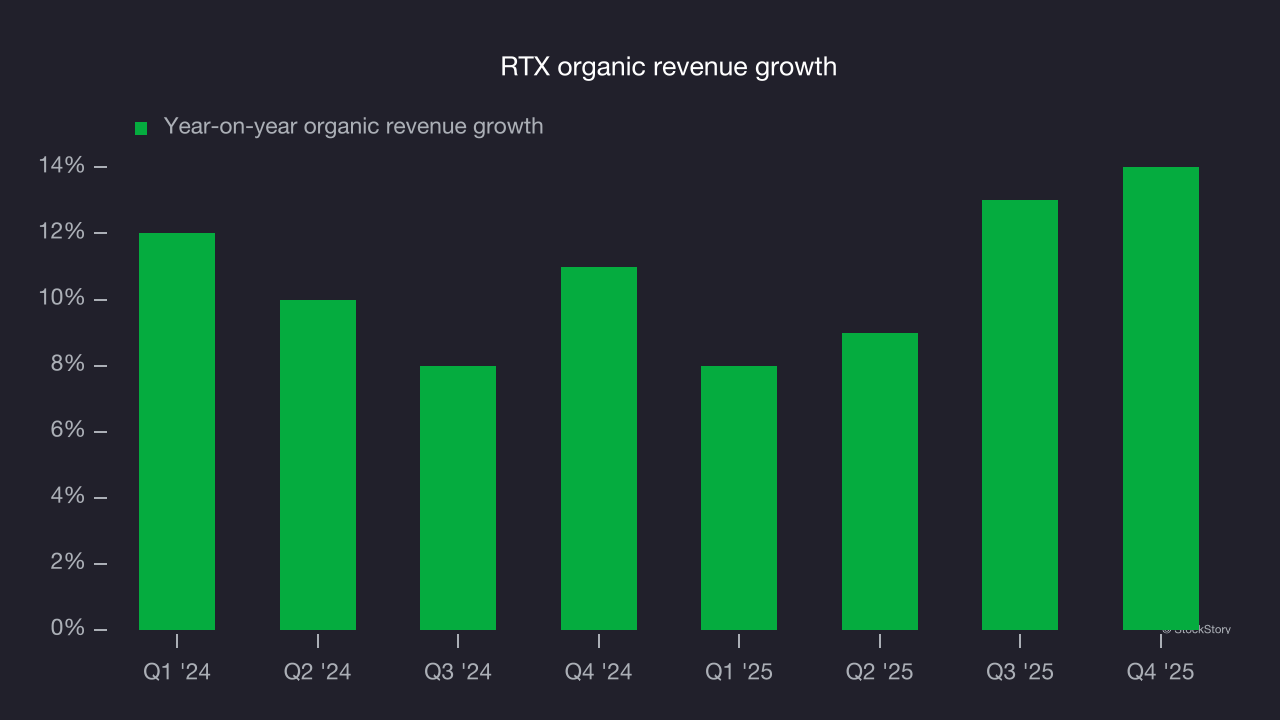Click the "6%" y-axis label
The image size is (1280, 720).
pos(68,431)
